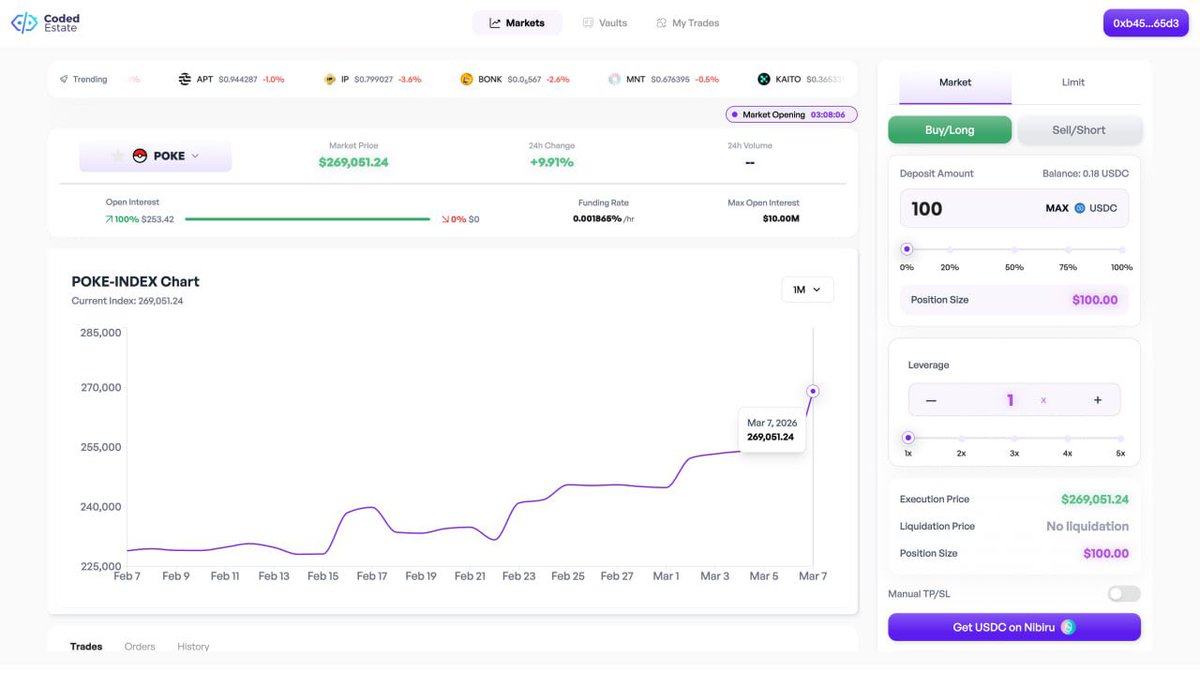Switch to the Market order tab
This screenshot has height=686, width=1200.
(x=955, y=82)
